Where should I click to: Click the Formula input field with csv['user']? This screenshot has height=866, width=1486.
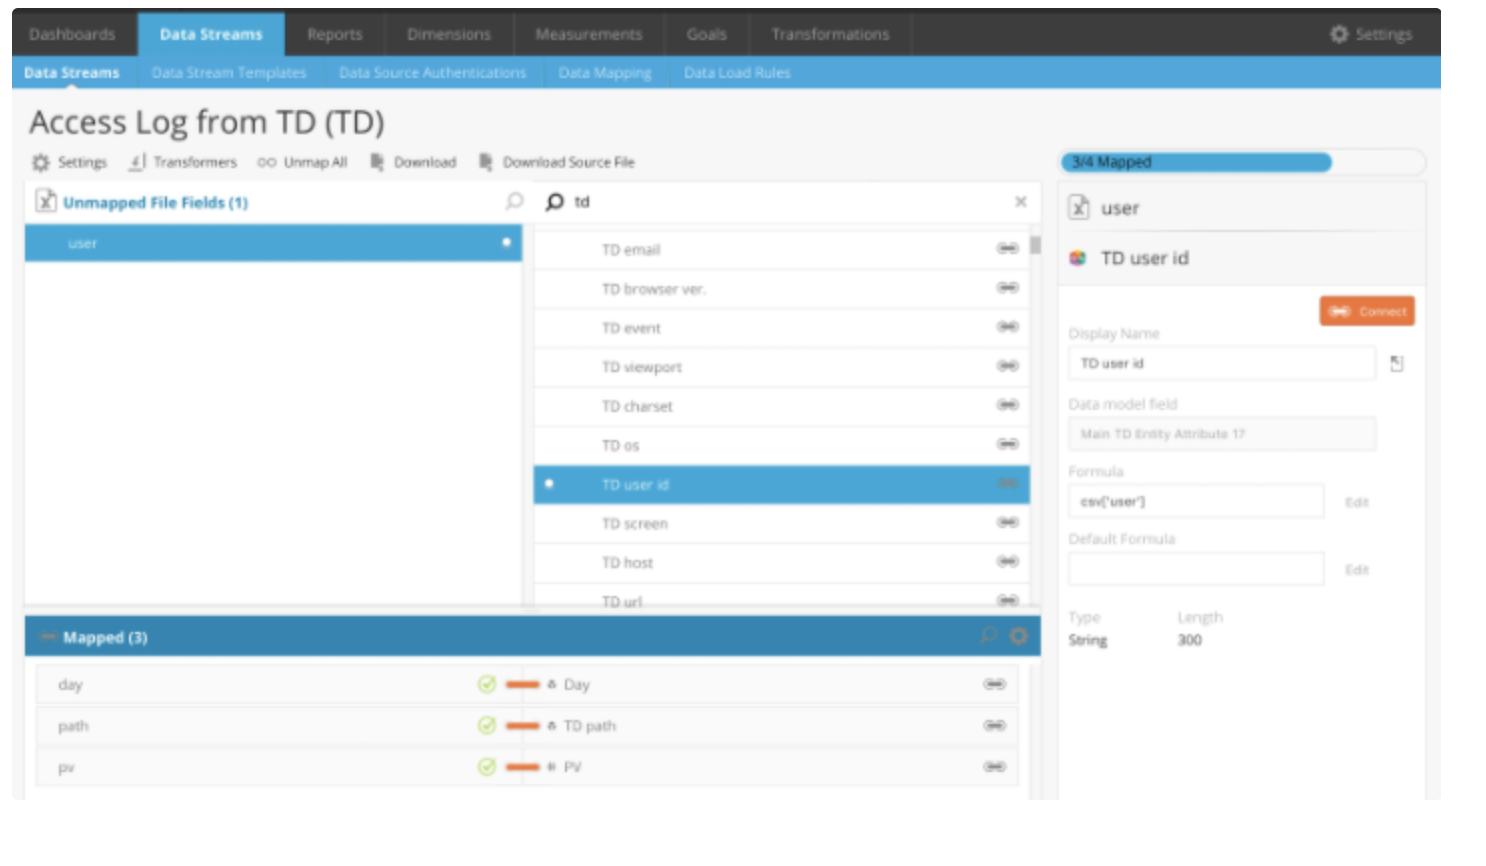pos(1195,502)
